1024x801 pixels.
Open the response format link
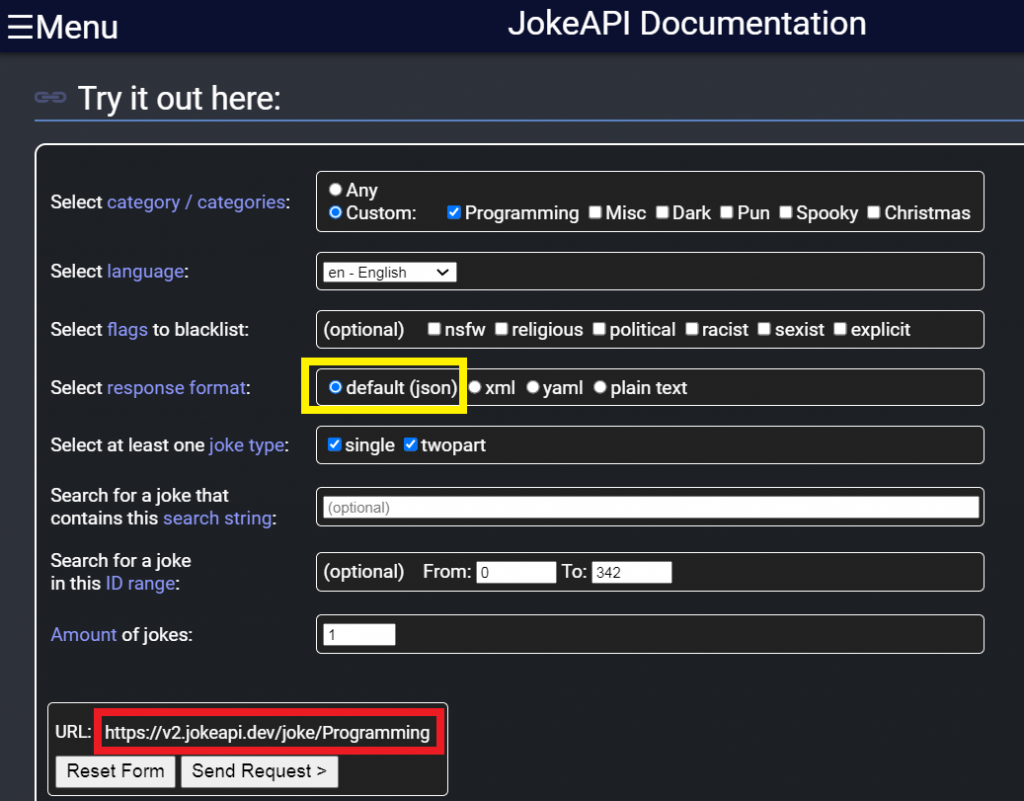click(176, 388)
